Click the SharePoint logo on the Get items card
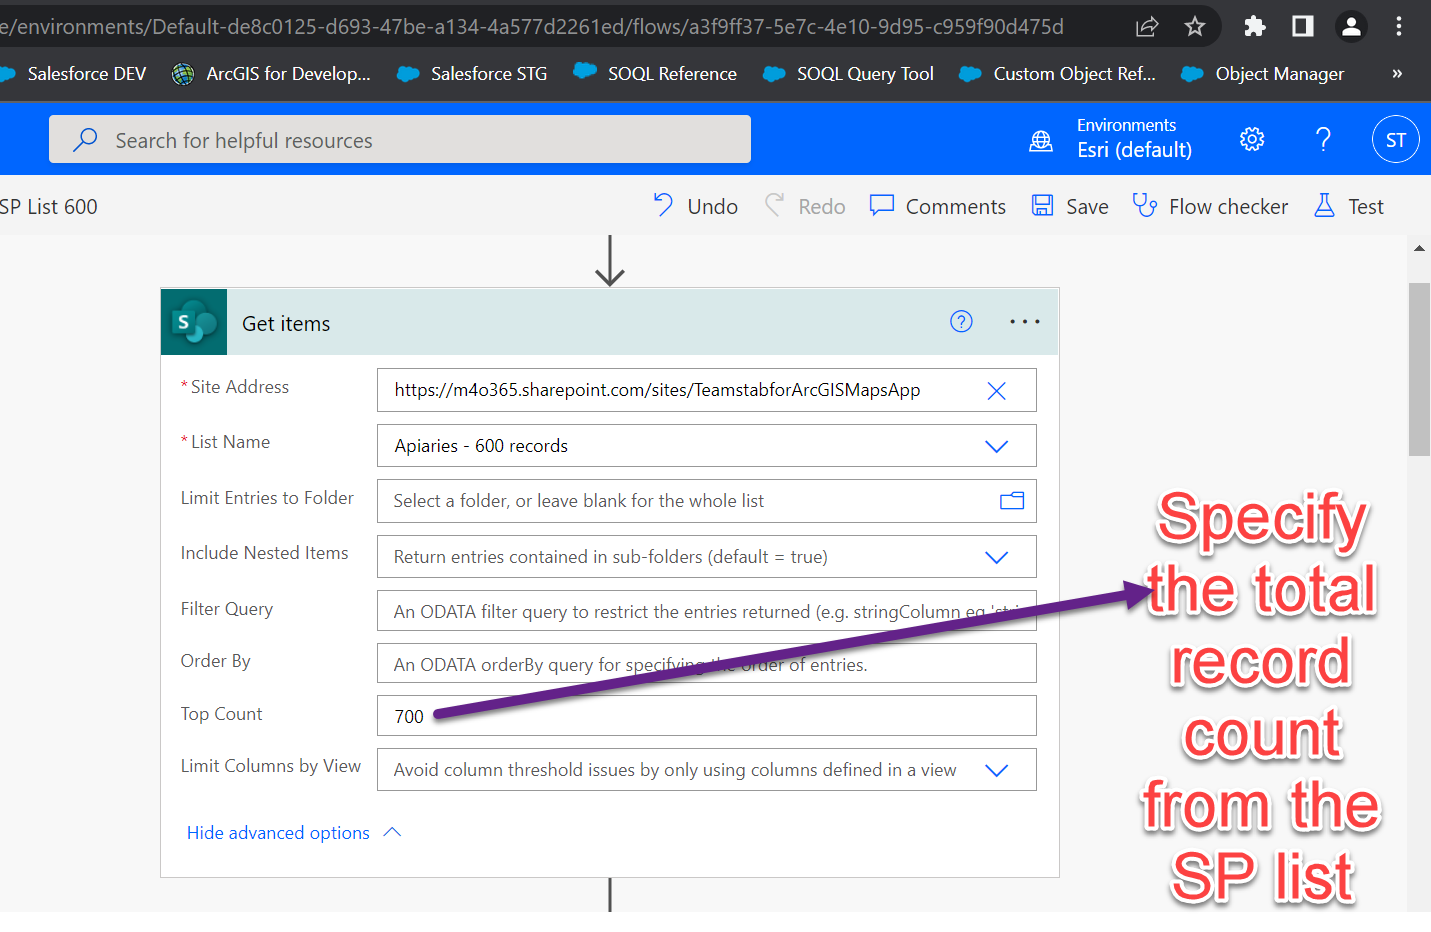This screenshot has height=932, width=1431. 194,321
